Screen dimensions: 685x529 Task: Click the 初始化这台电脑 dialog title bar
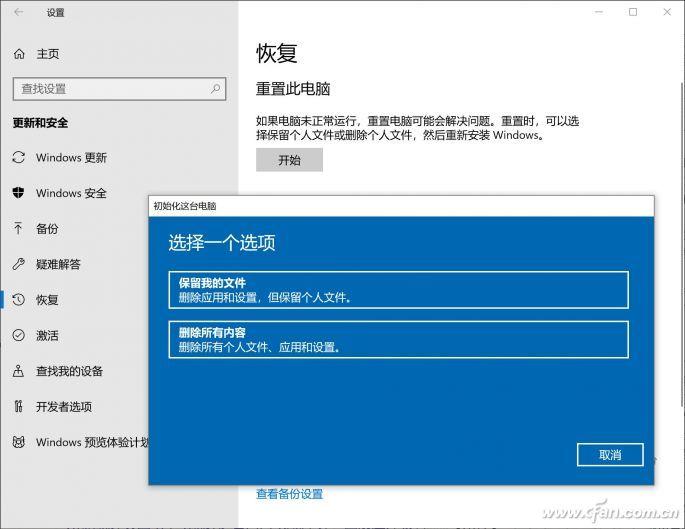[x=401, y=206]
